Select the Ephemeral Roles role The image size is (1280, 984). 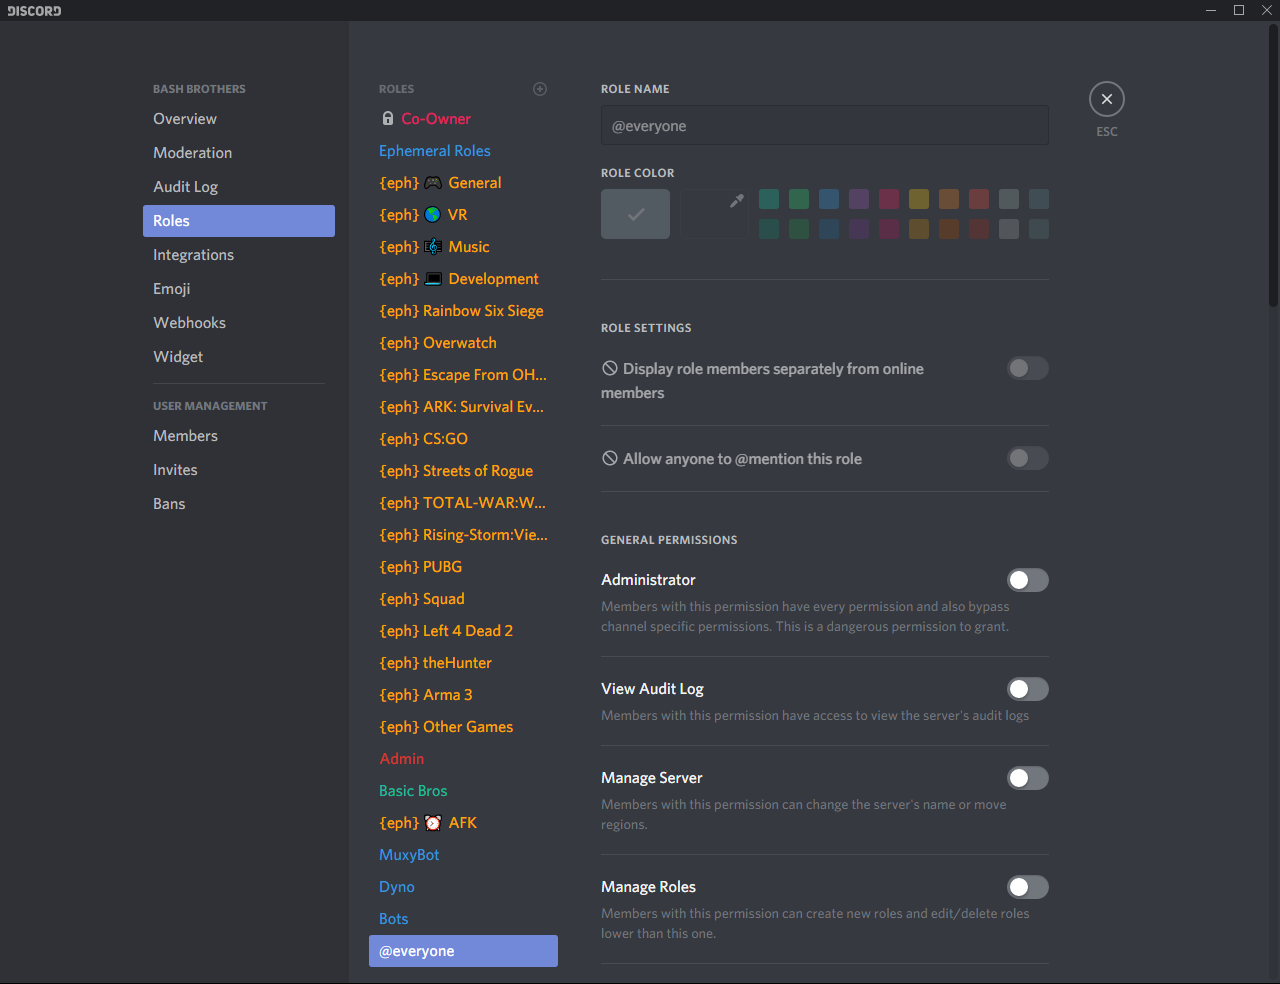coord(435,151)
